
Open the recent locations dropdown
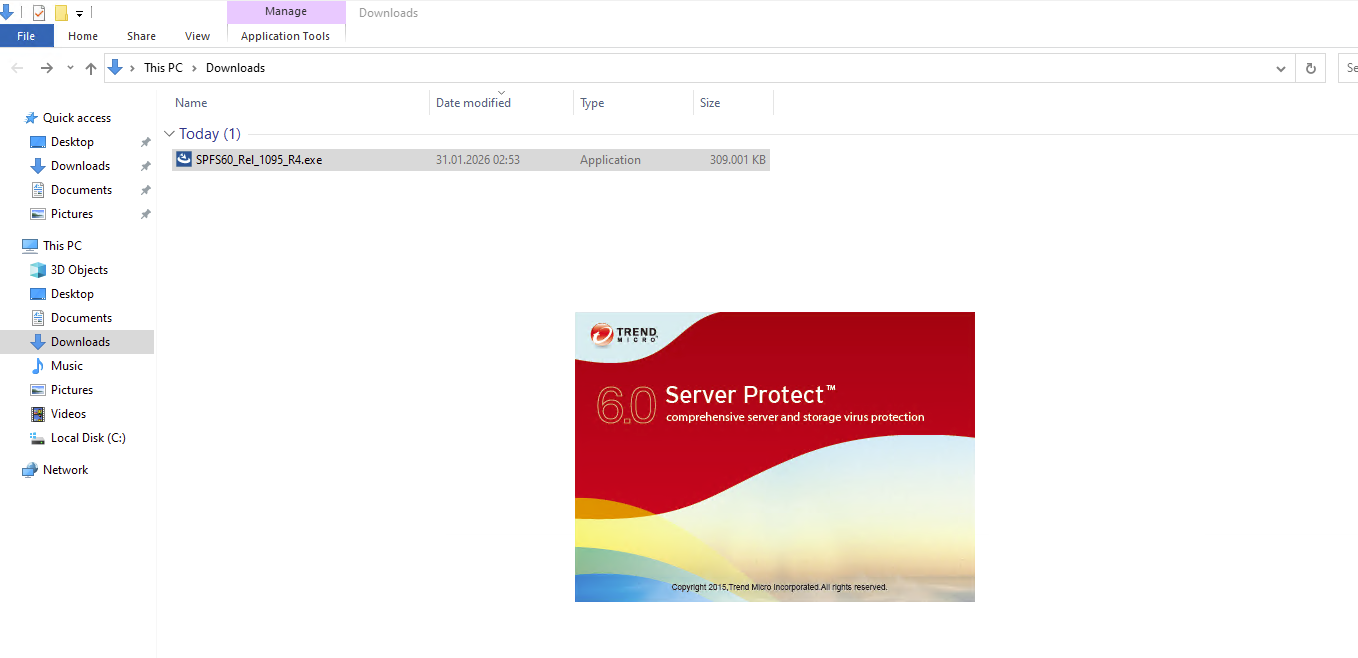tap(70, 68)
